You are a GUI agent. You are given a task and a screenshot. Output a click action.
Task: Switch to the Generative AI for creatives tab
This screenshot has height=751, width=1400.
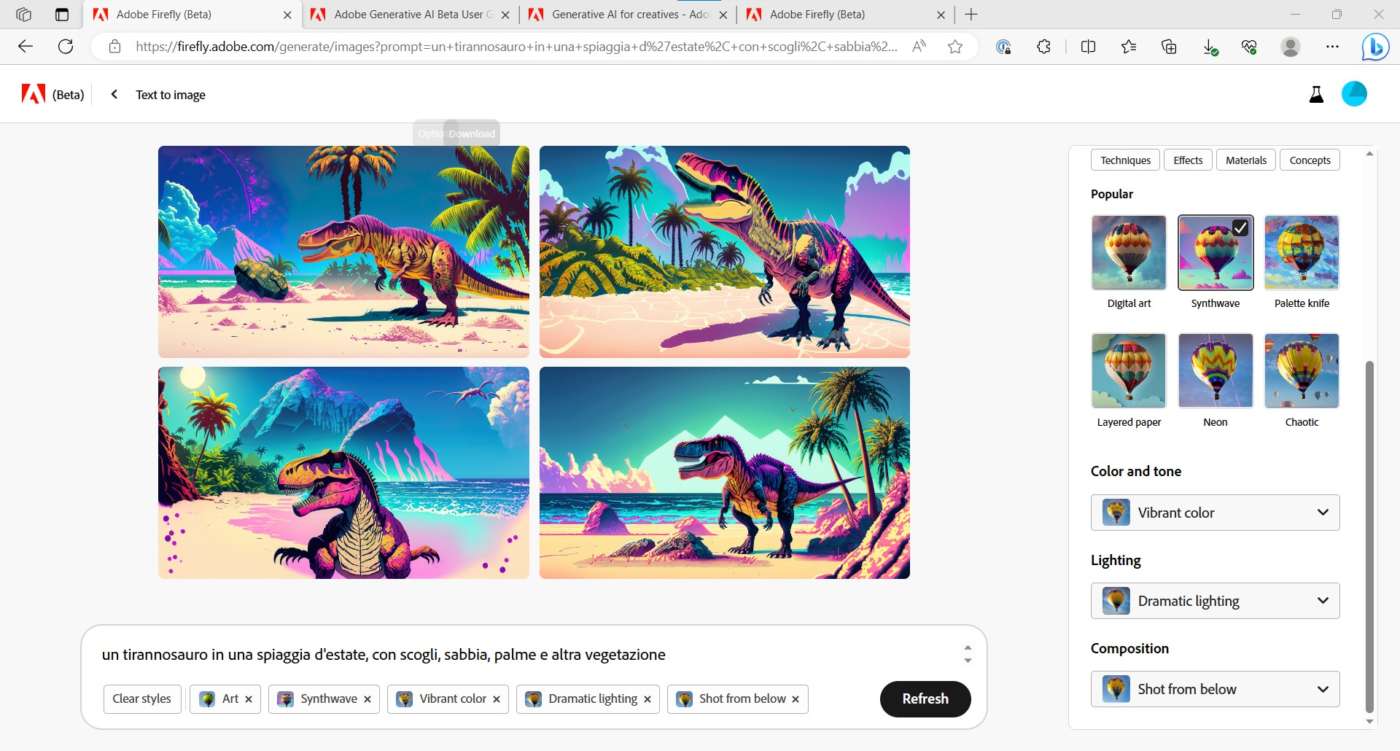pyautogui.click(x=626, y=15)
